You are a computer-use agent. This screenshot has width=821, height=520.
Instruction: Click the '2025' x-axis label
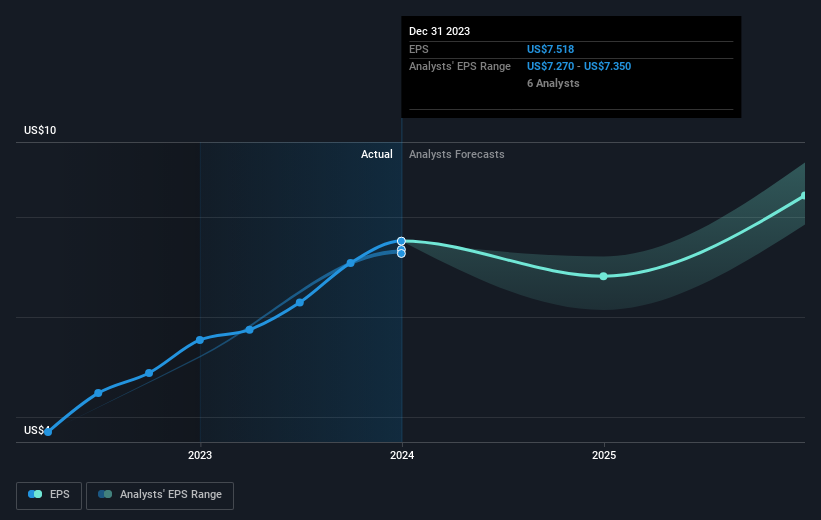pyautogui.click(x=604, y=455)
